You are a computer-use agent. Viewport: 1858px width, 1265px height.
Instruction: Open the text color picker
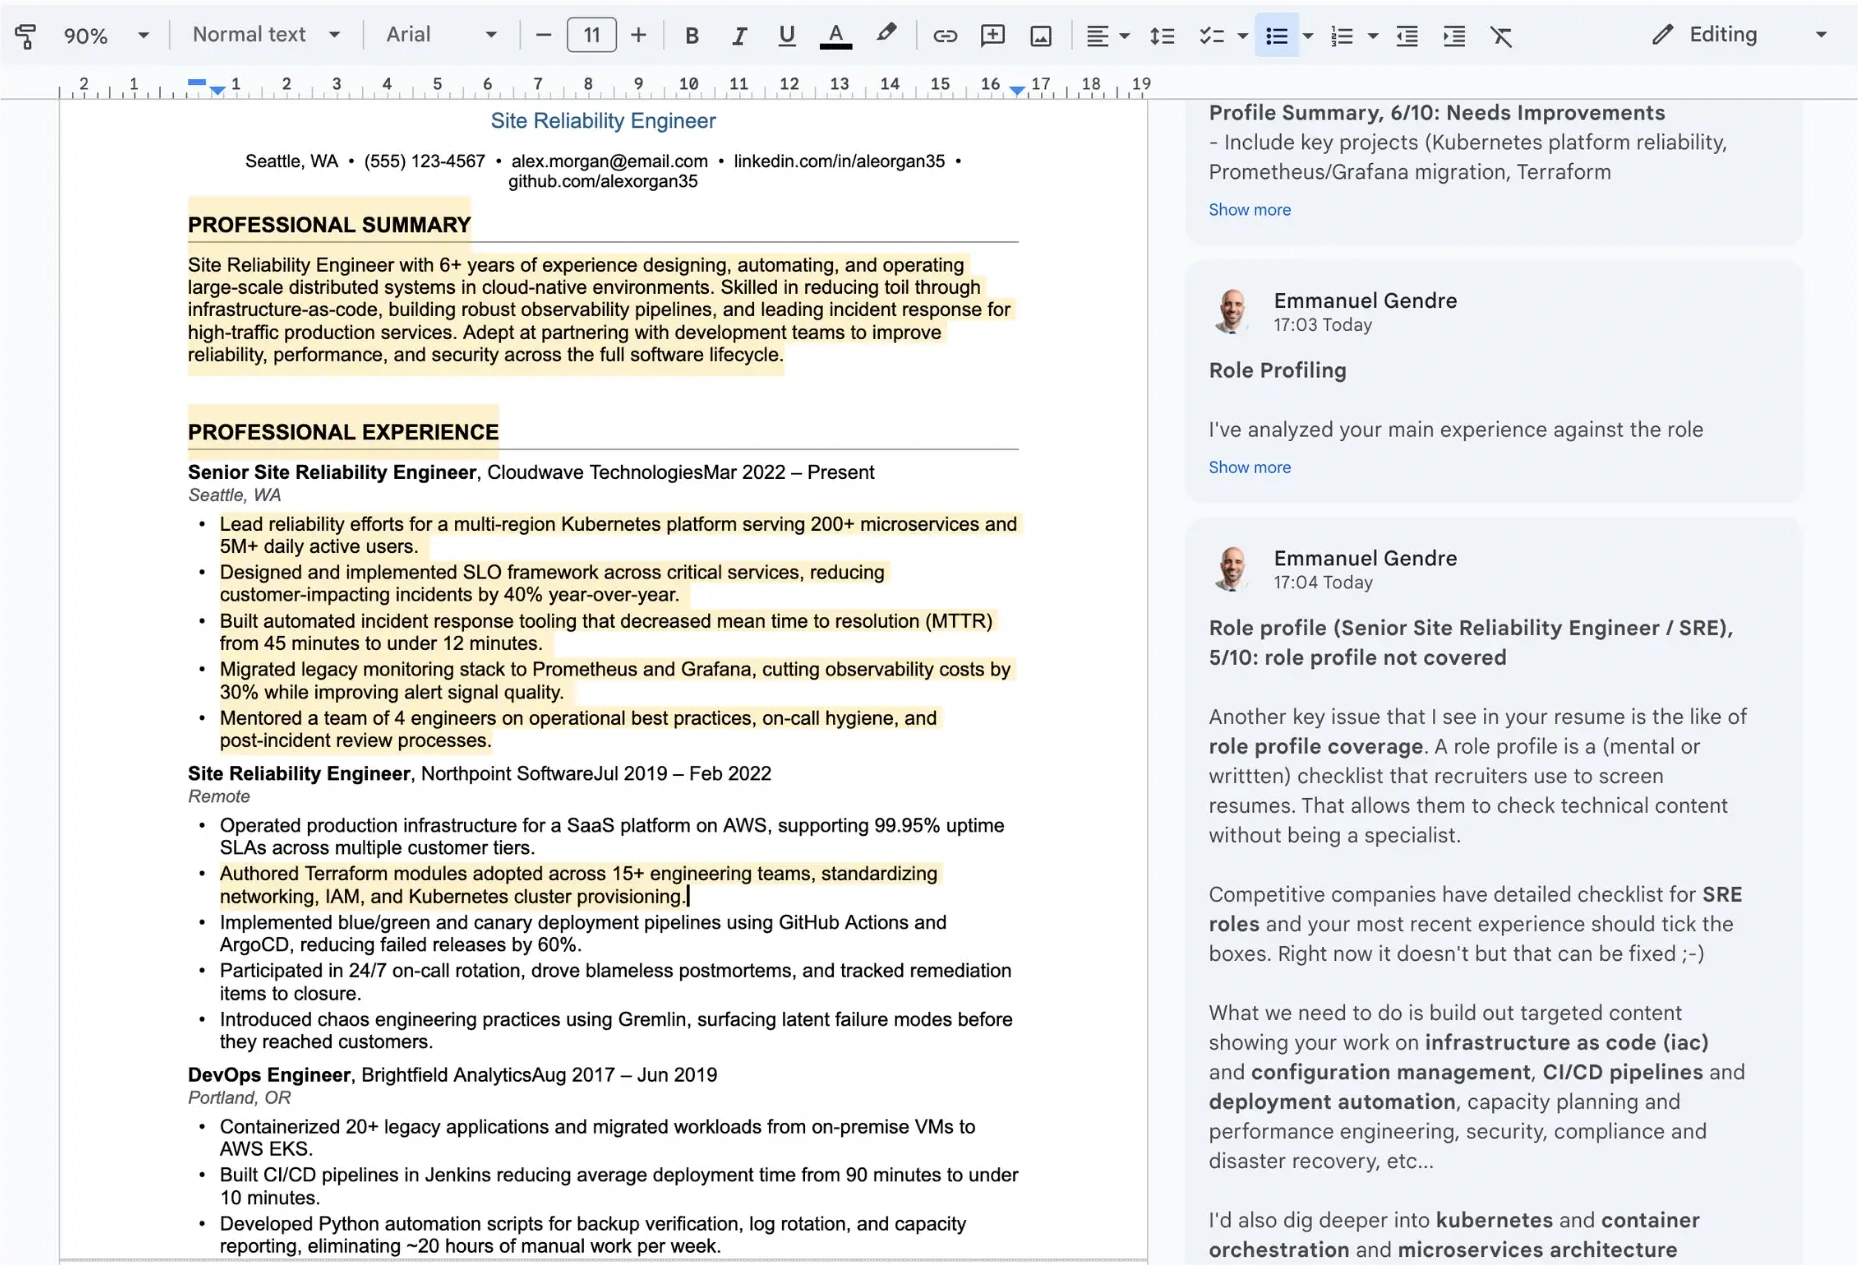836,36
